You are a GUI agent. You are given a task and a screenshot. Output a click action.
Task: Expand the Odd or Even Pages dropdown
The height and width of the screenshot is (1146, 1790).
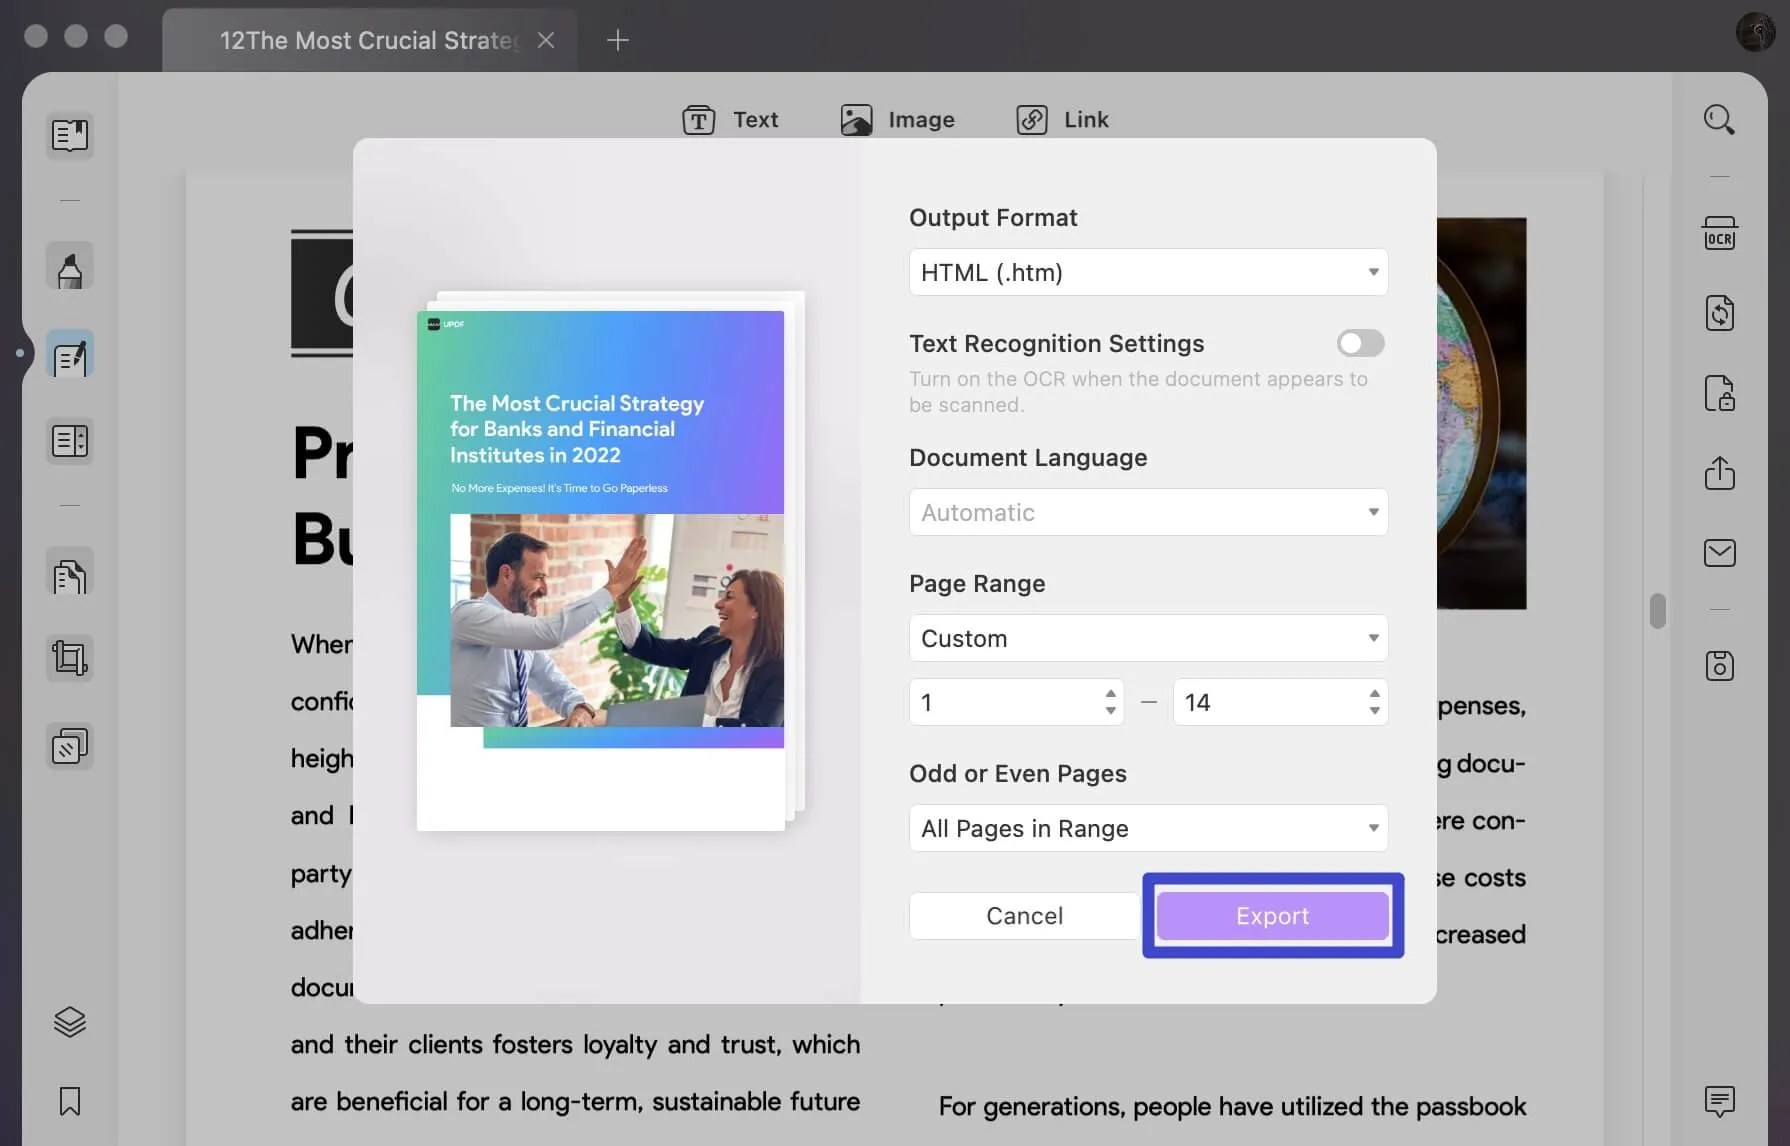click(1147, 828)
